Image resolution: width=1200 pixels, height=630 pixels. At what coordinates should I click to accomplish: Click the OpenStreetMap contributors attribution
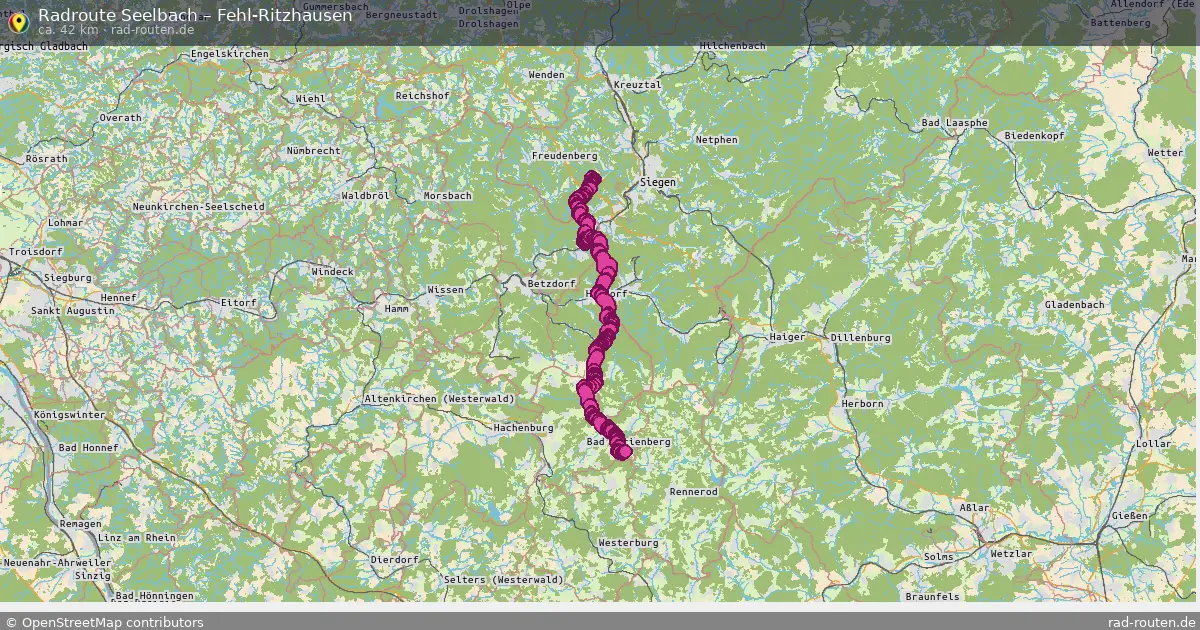(103, 622)
